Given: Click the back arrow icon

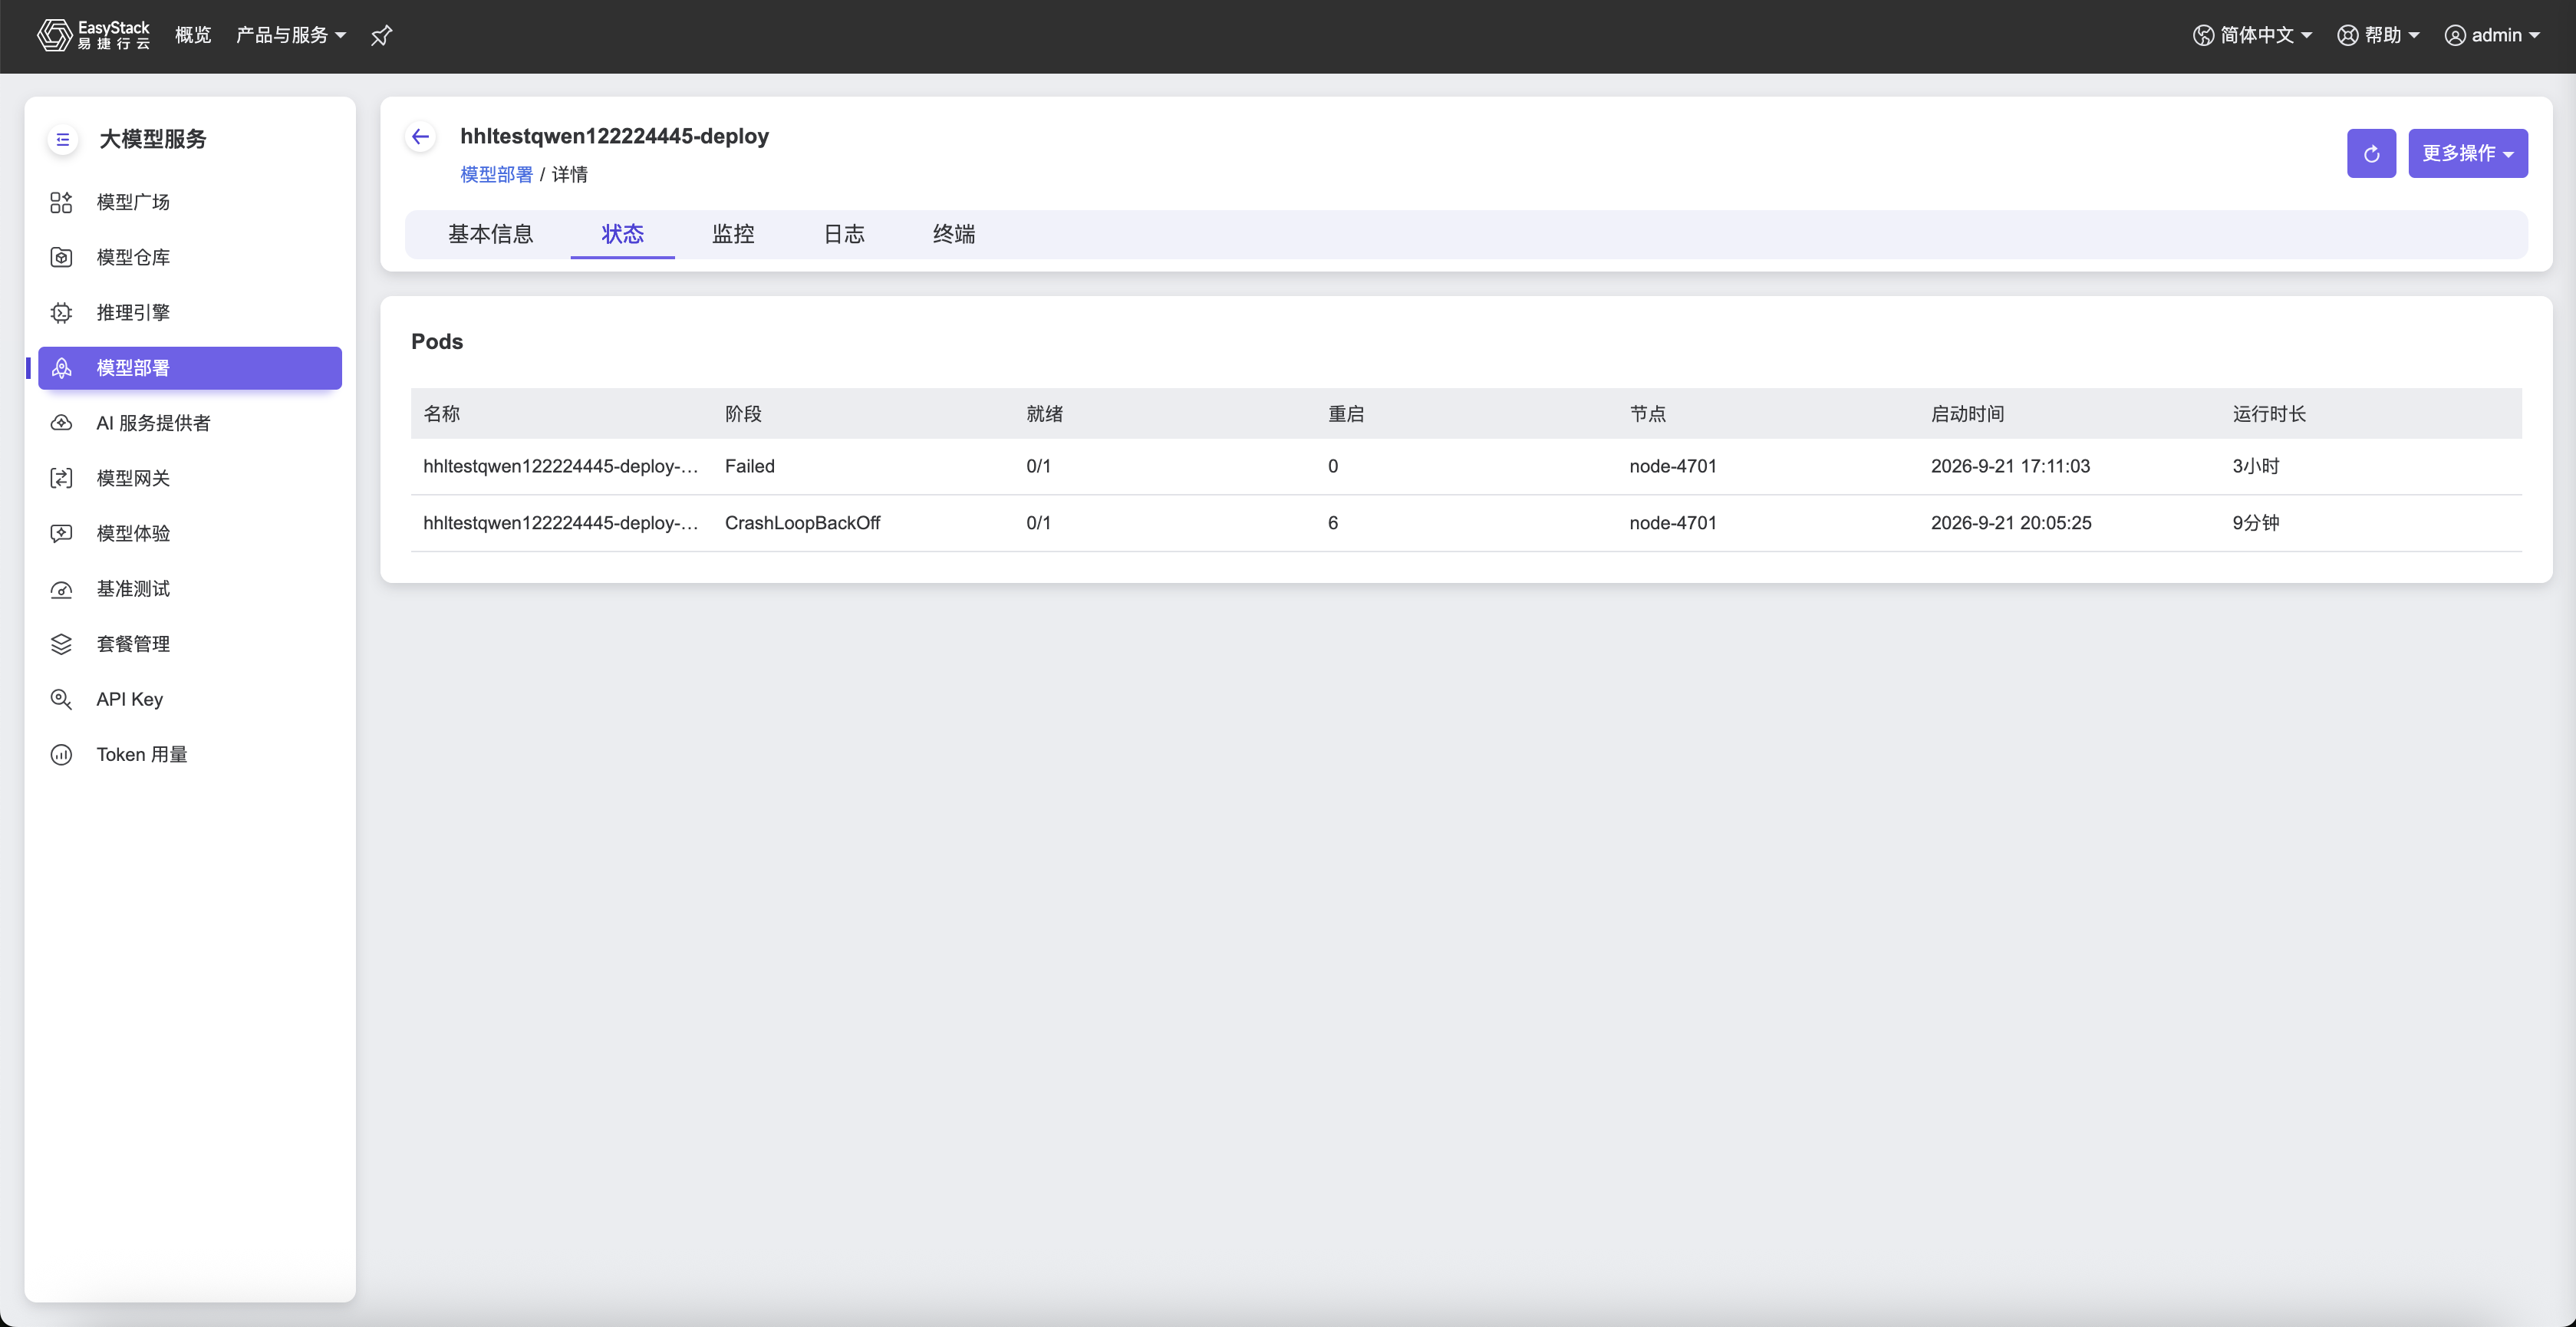Looking at the screenshot, I should pos(421,137).
